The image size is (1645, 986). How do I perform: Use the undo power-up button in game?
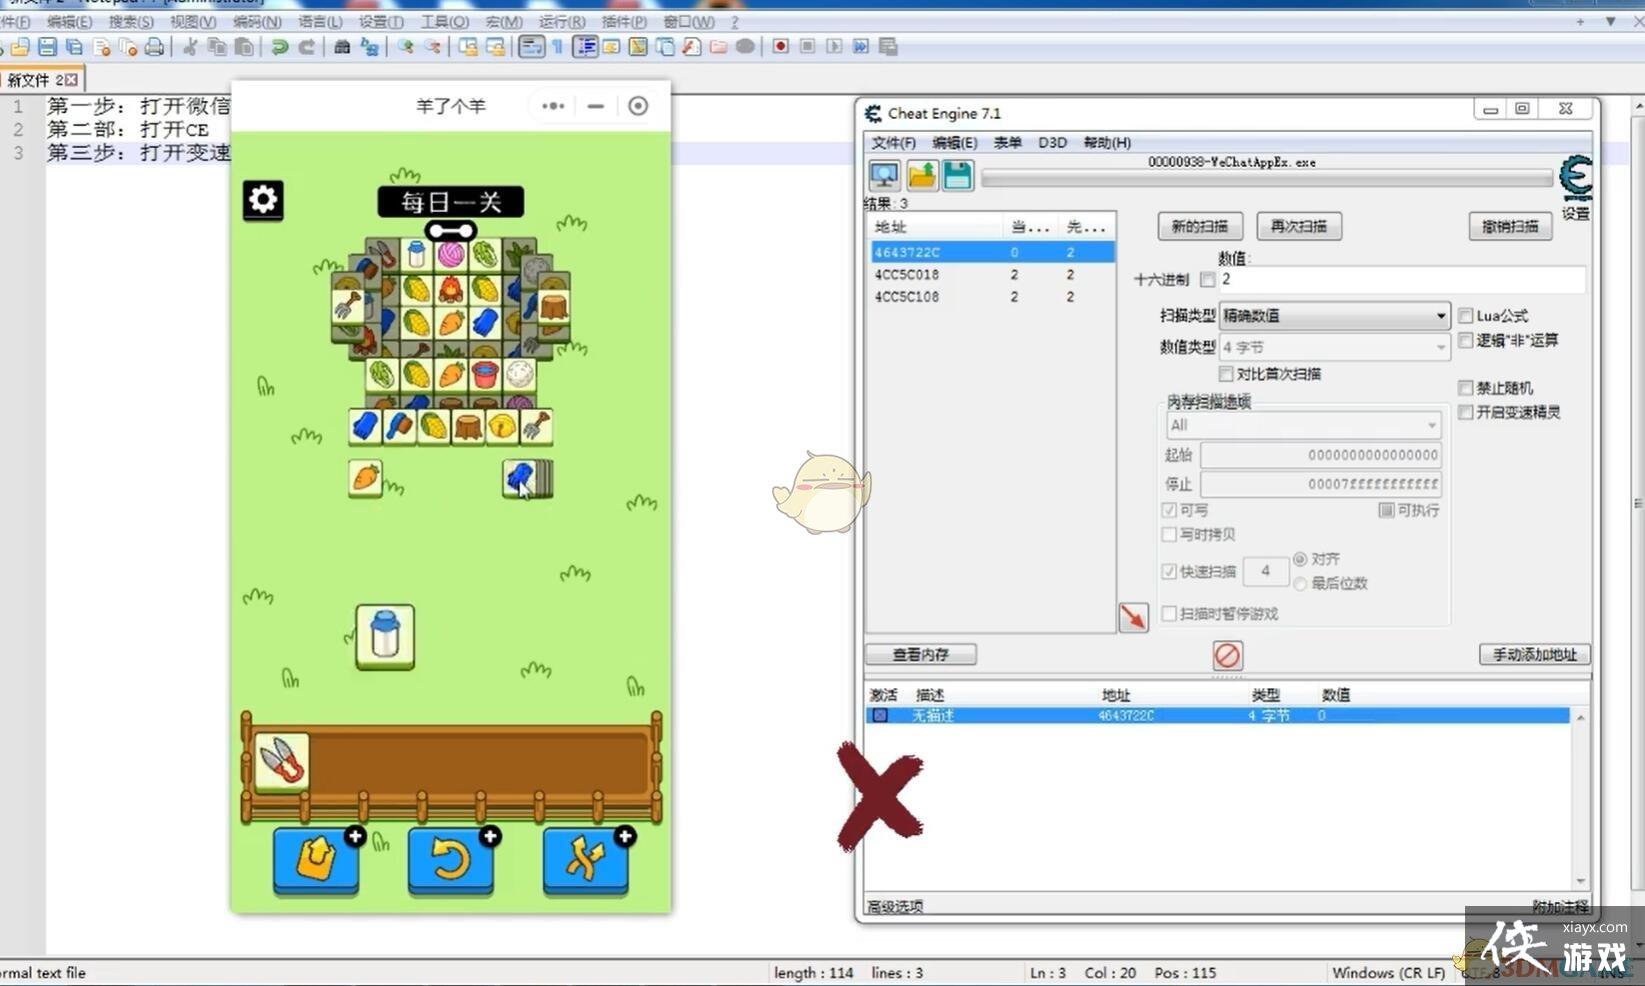[x=451, y=860]
